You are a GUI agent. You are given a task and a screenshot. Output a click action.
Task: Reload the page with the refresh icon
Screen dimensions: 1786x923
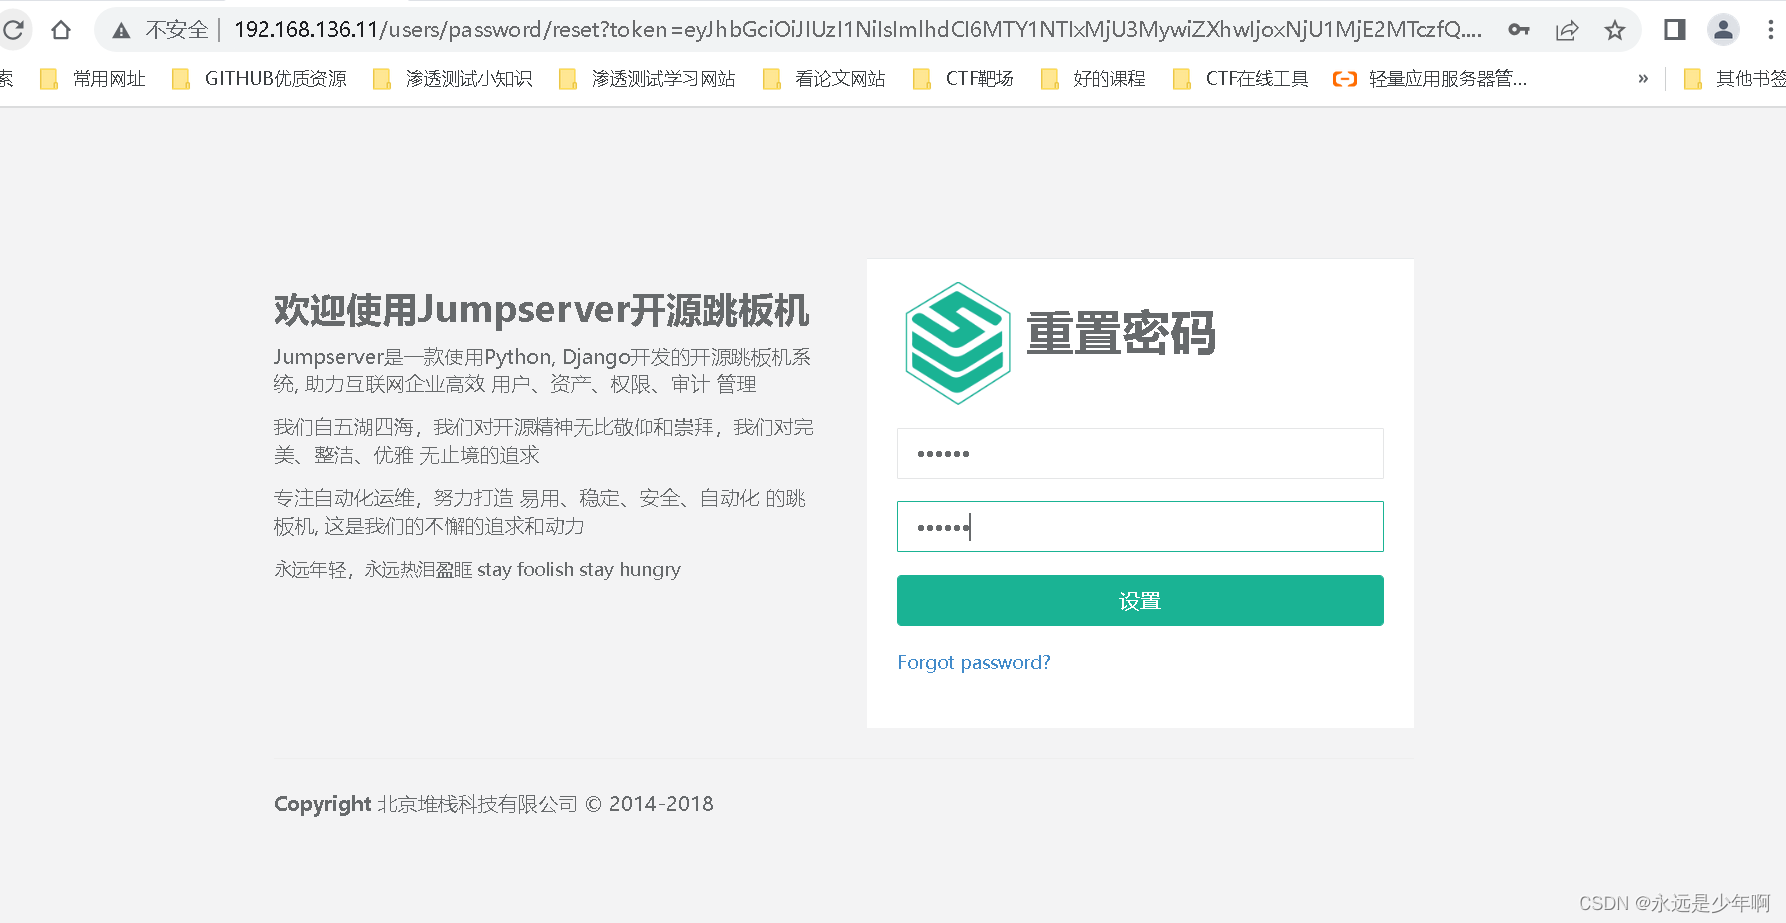(x=13, y=30)
